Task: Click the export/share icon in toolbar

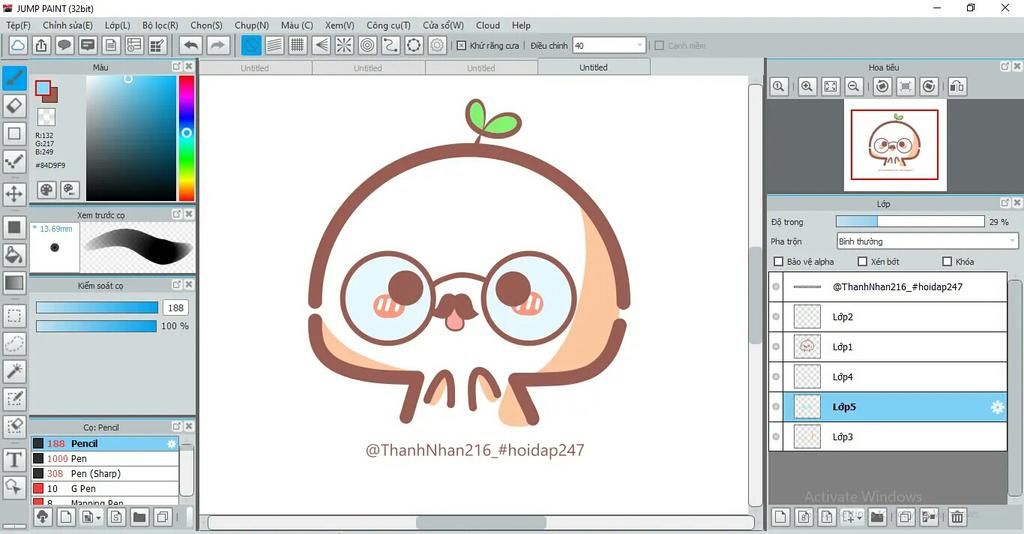Action: tap(41, 45)
